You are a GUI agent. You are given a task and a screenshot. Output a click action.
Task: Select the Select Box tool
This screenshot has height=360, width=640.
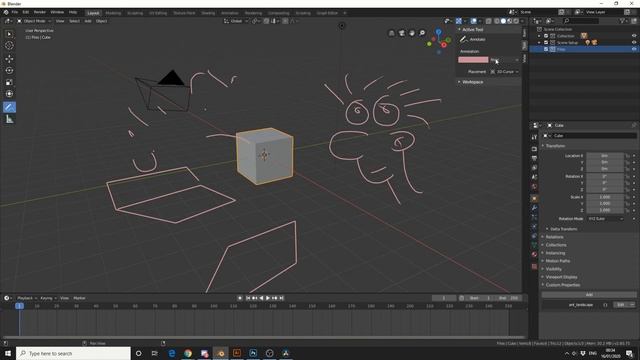[9, 34]
